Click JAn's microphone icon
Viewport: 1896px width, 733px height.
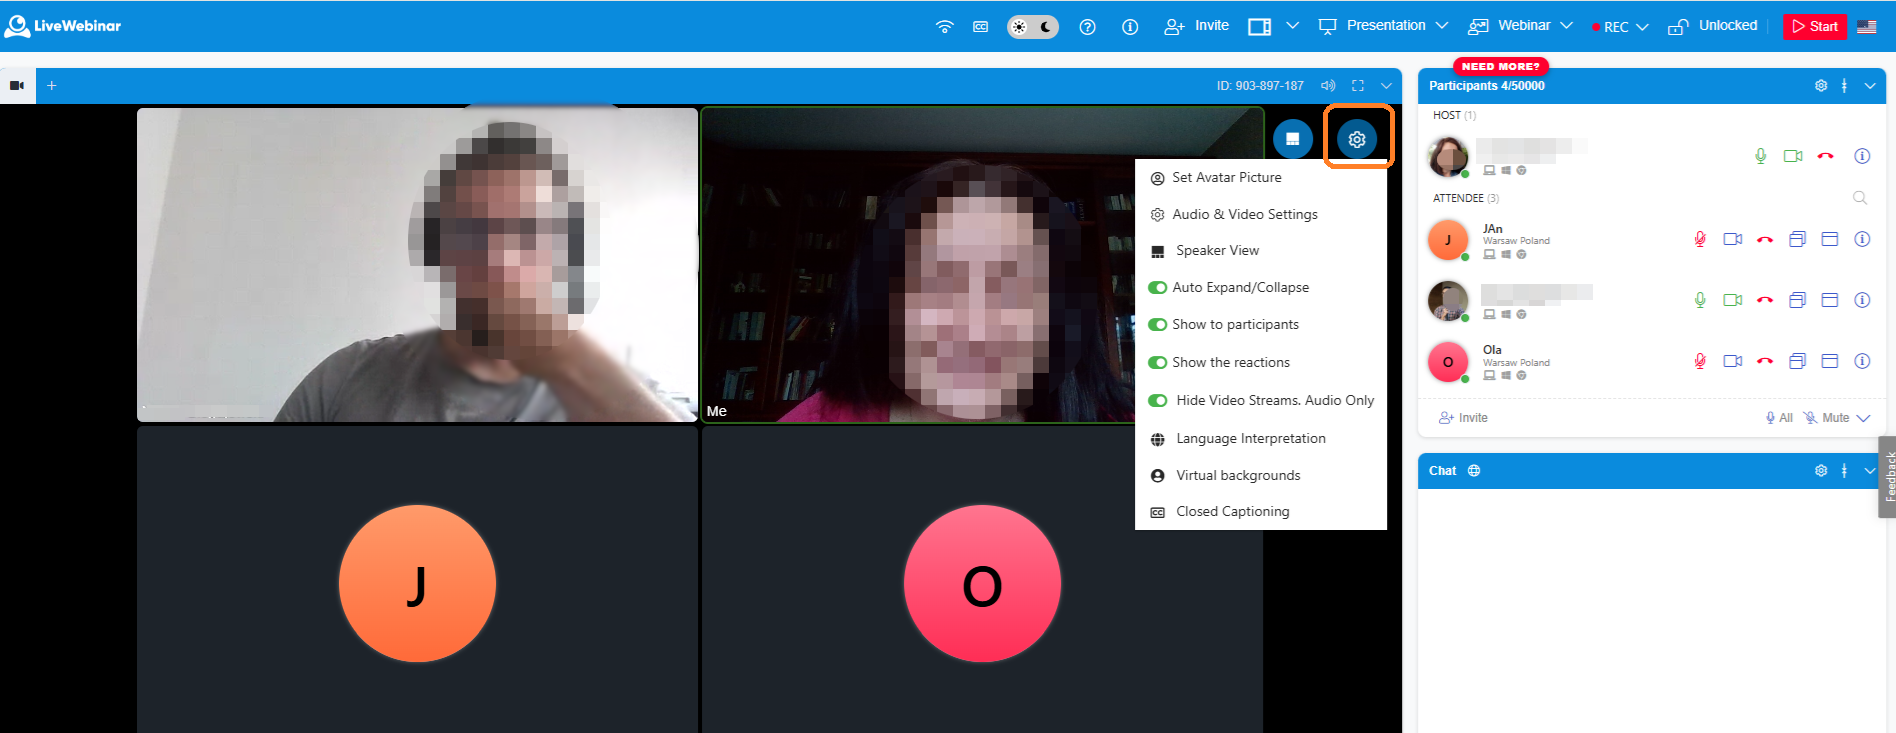click(x=1699, y=239)
